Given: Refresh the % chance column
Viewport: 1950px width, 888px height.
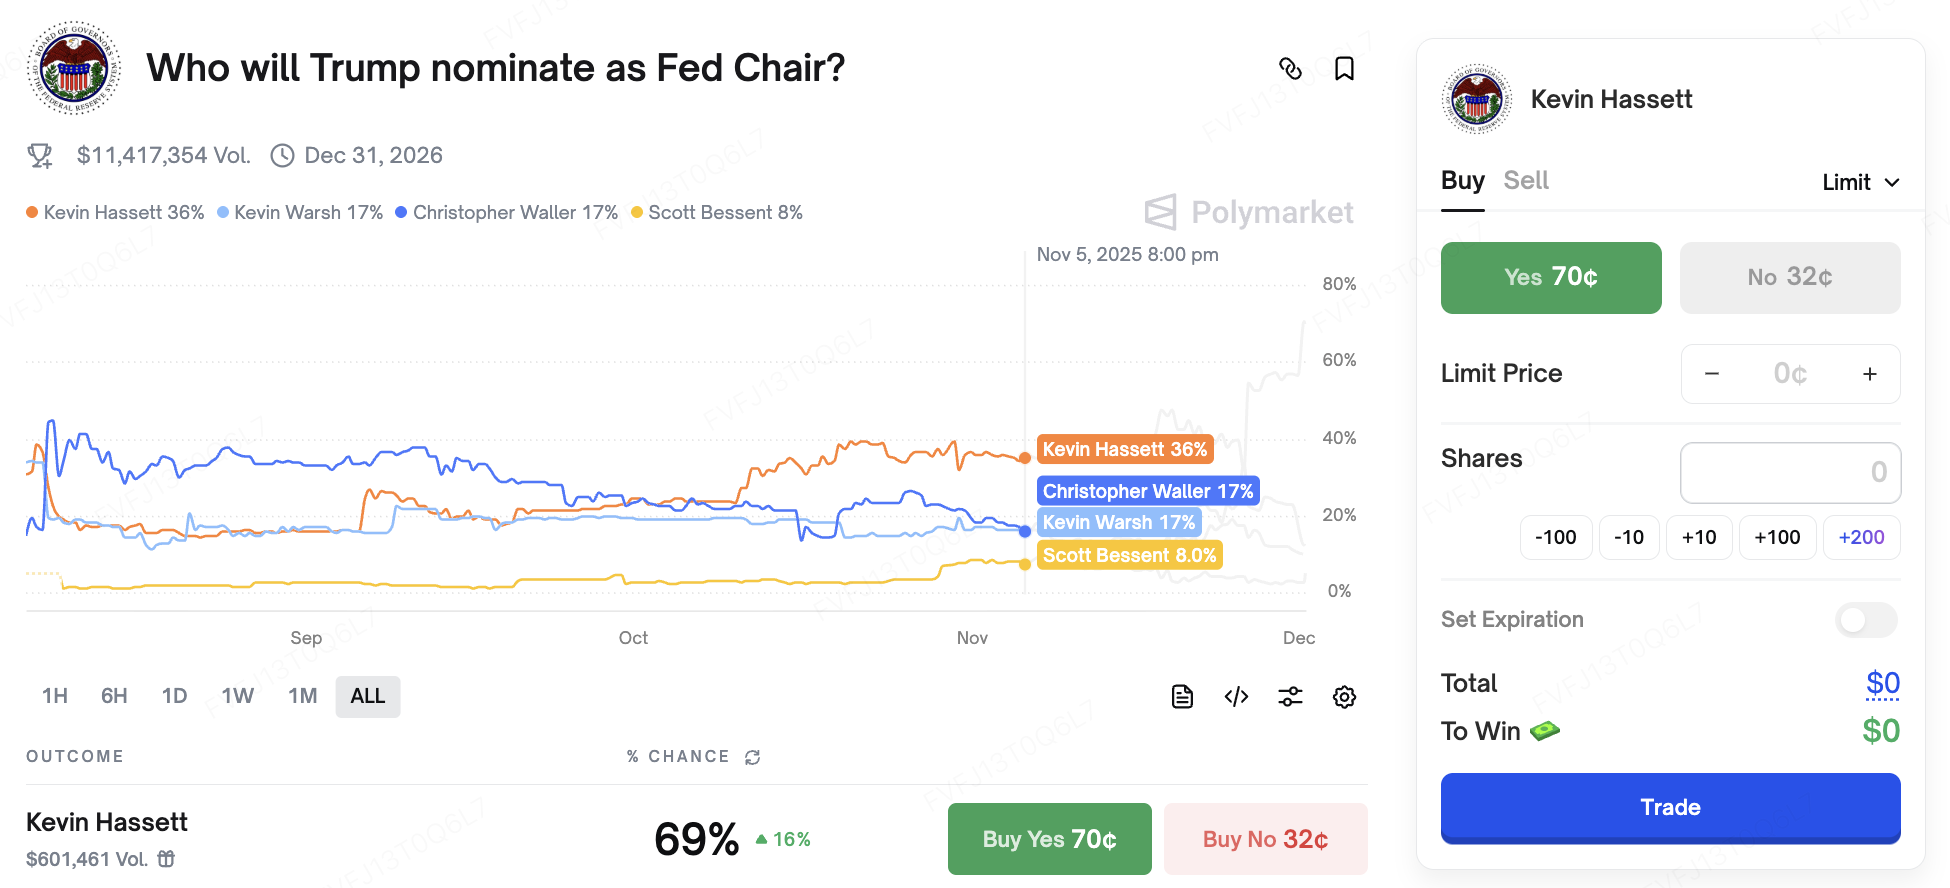Looking at the screenshot, I should pyautogui.click(x=753, y=757).
